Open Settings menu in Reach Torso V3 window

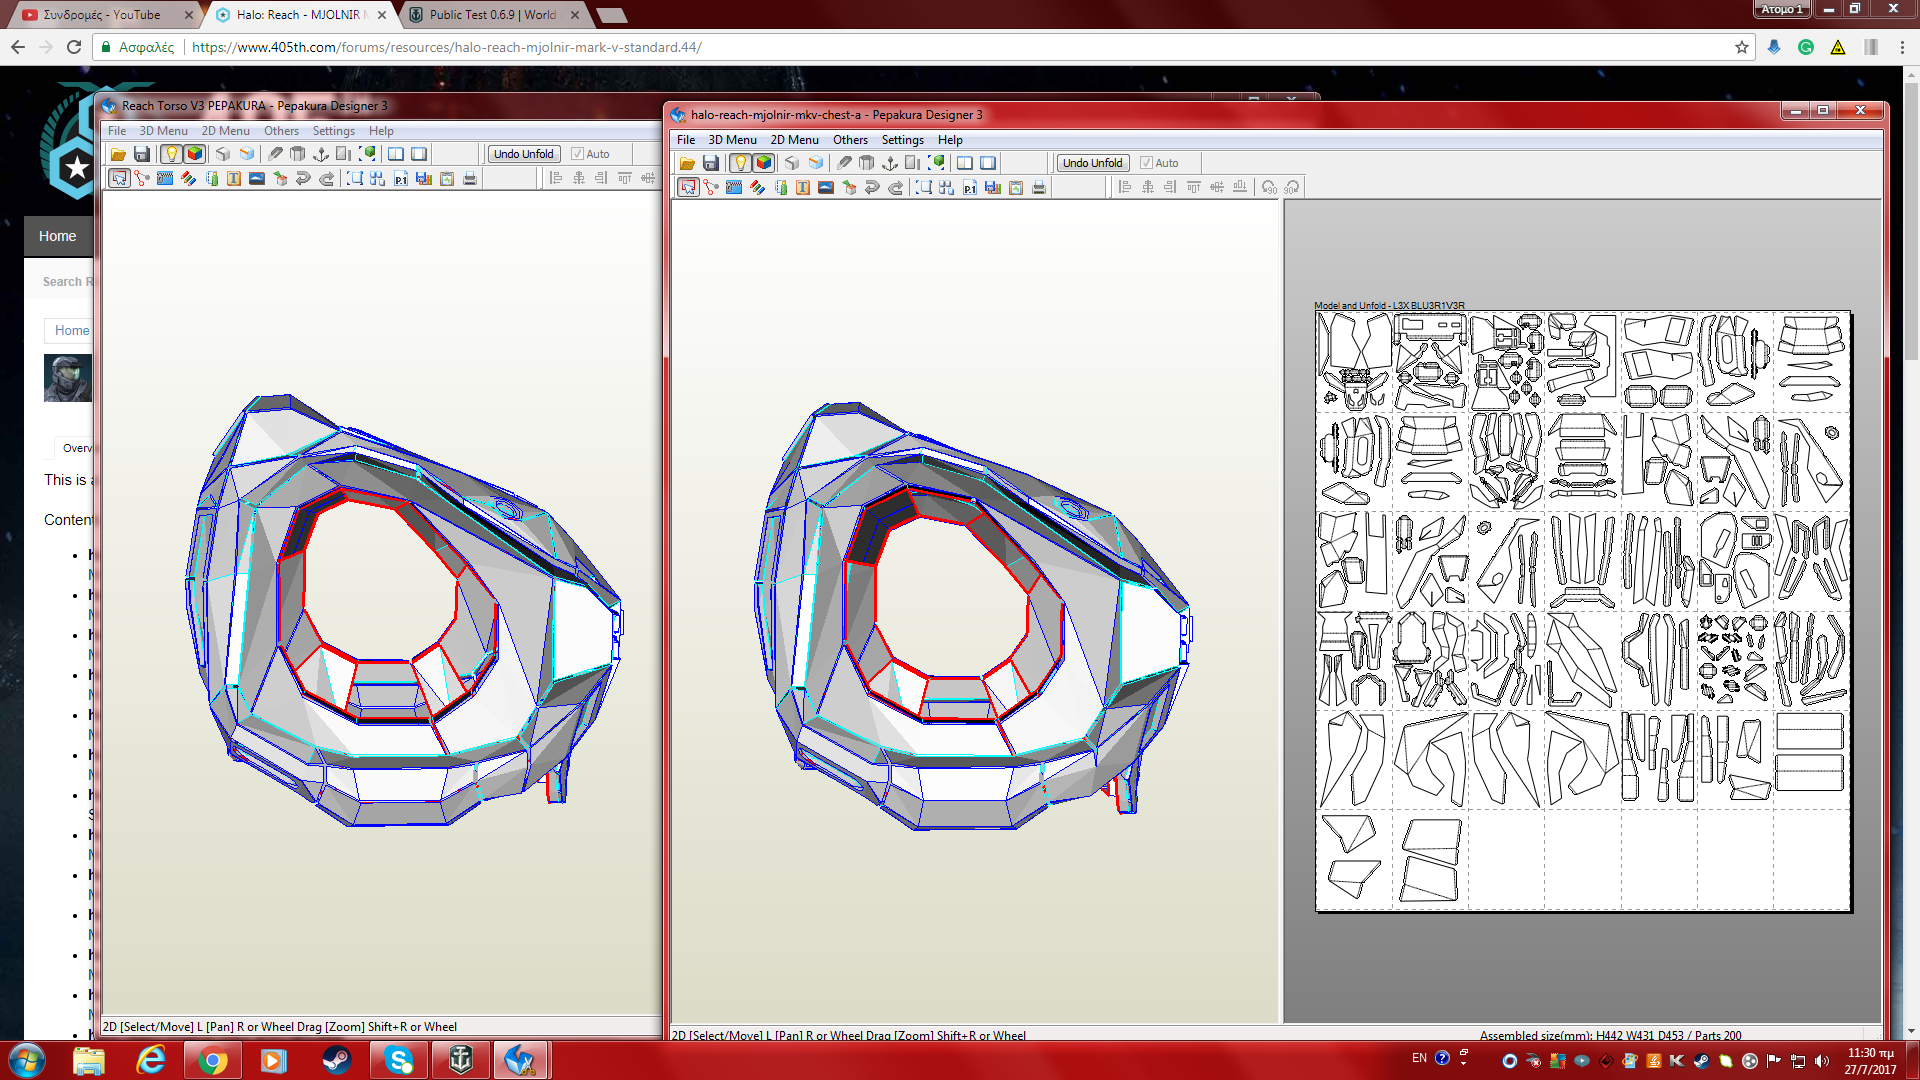click(x=333, y=131)
